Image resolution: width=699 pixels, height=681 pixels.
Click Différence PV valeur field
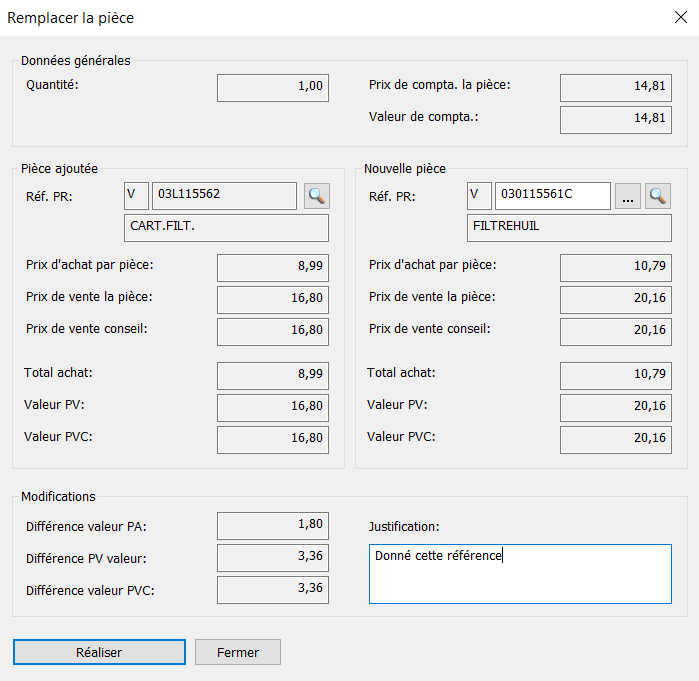[273, 558]
